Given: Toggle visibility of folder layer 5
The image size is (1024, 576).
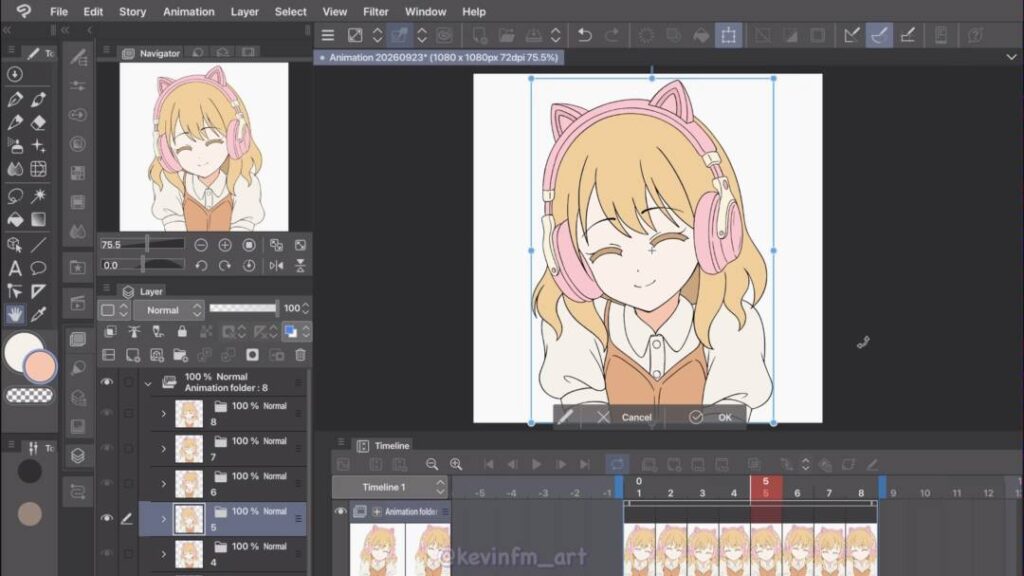Looking at the screenshot, I should coord(106,519).
